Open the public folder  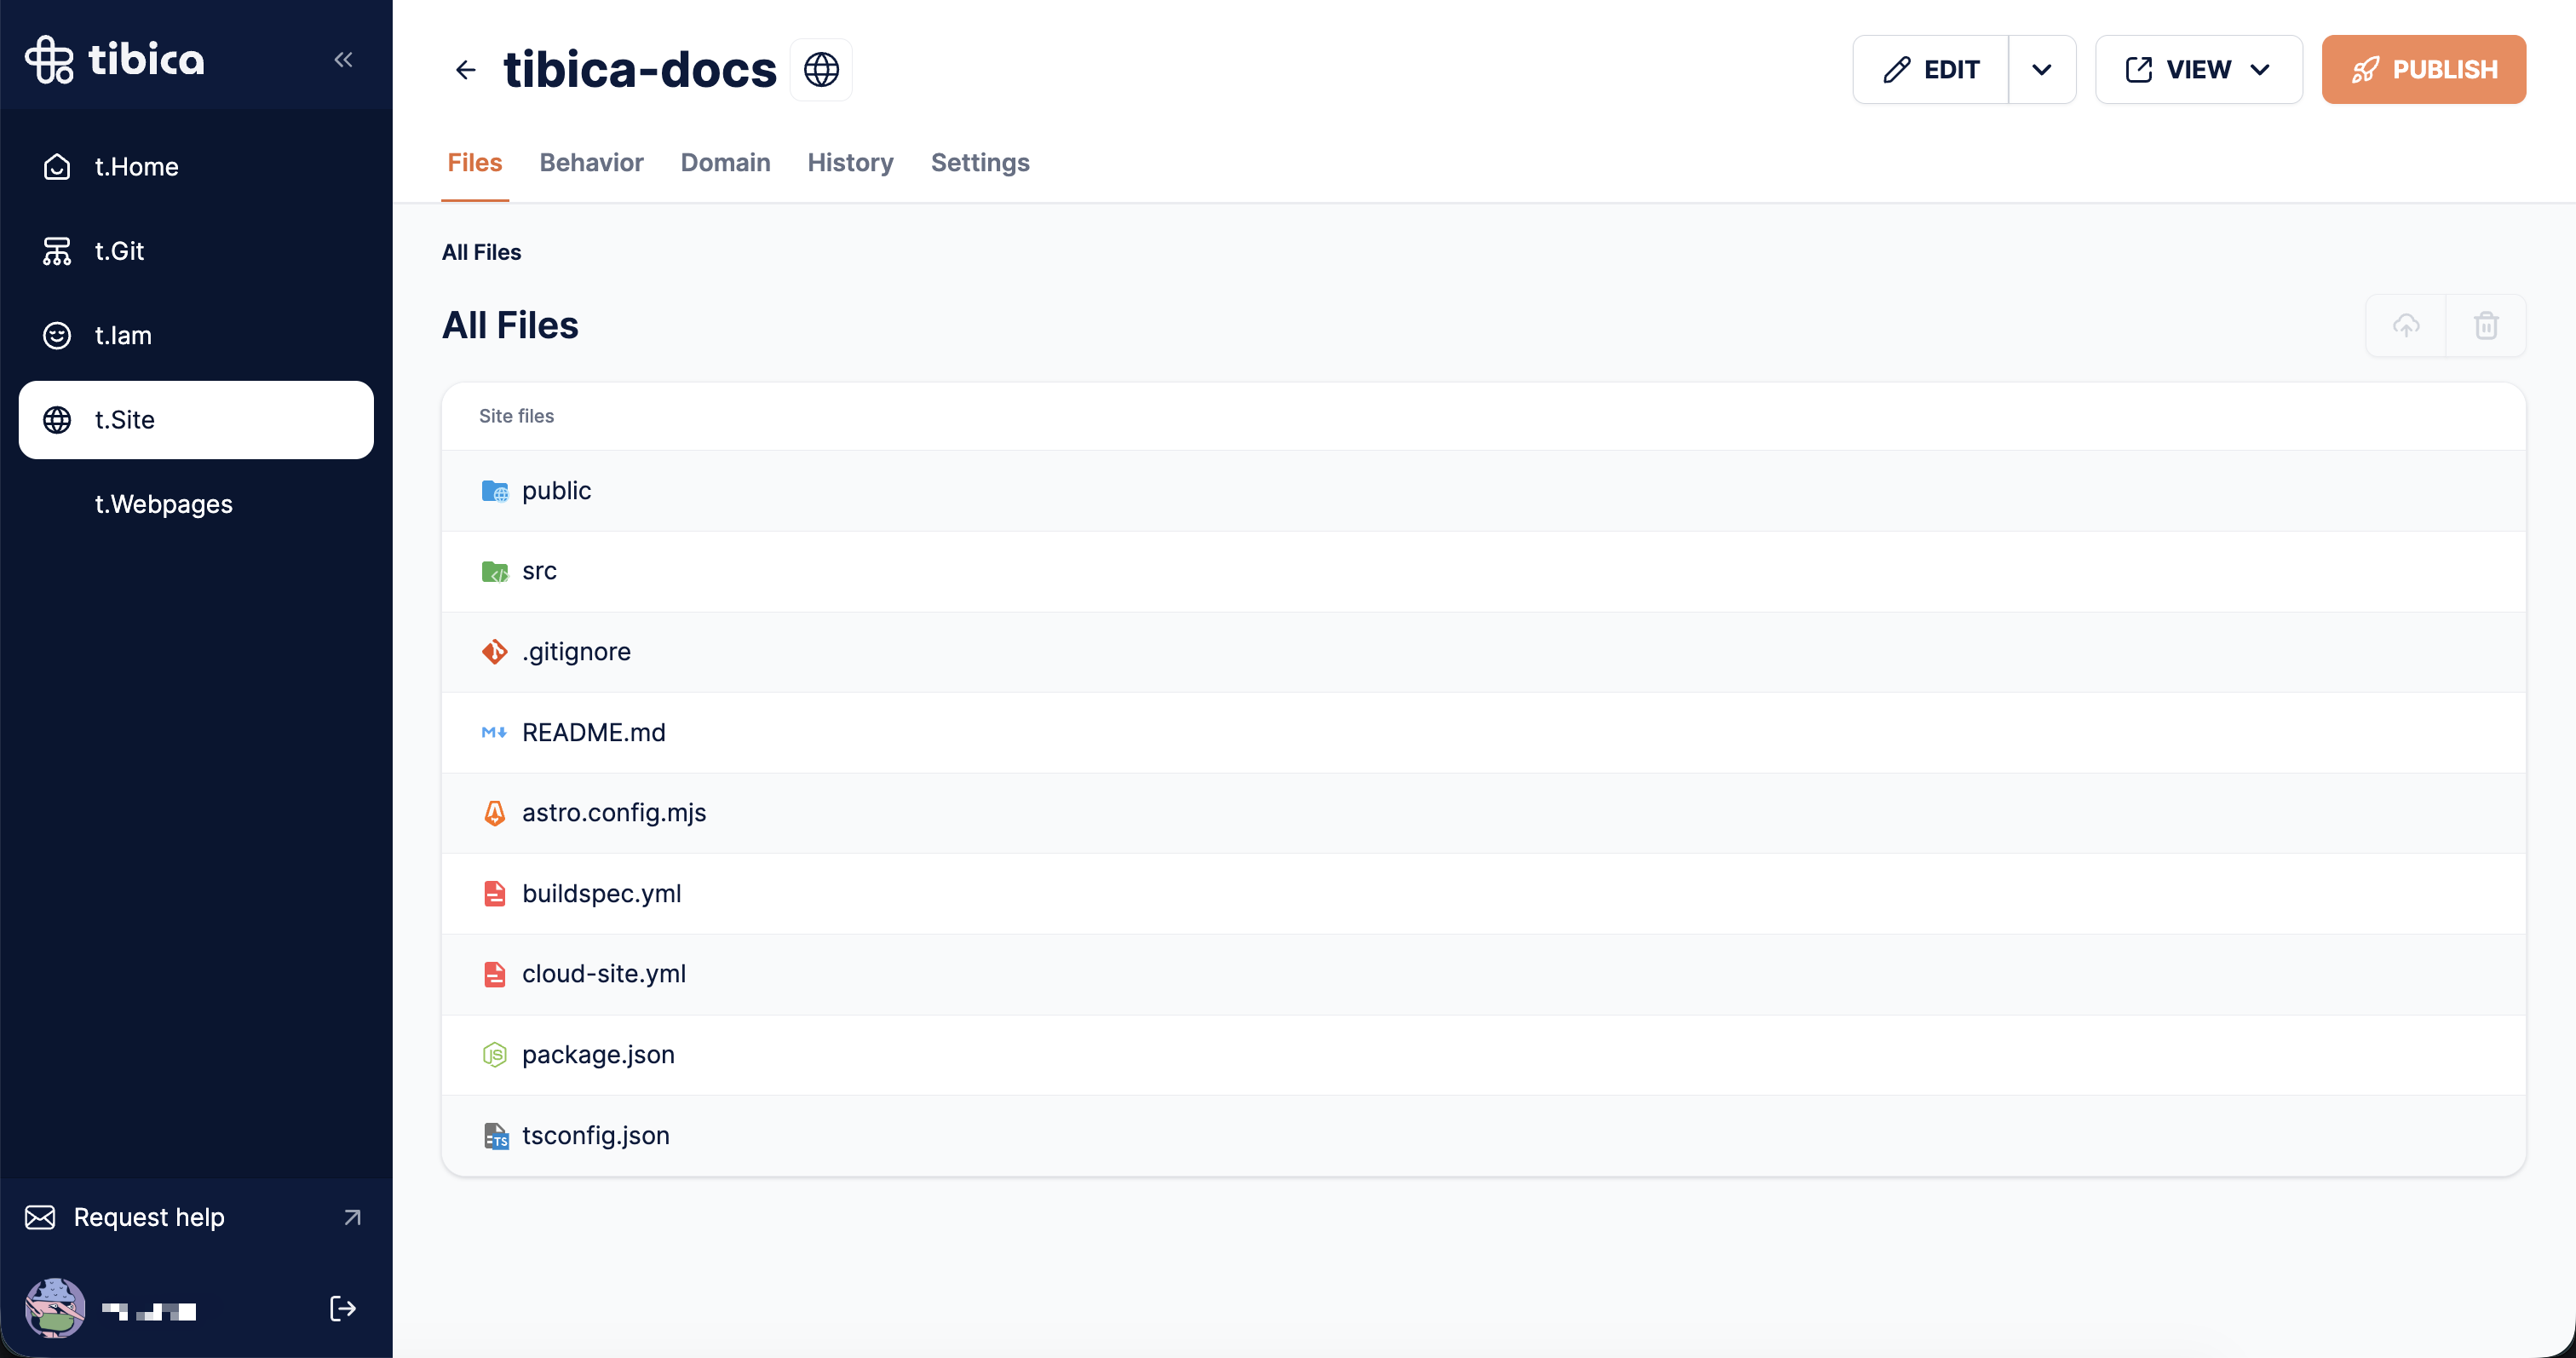556,491
